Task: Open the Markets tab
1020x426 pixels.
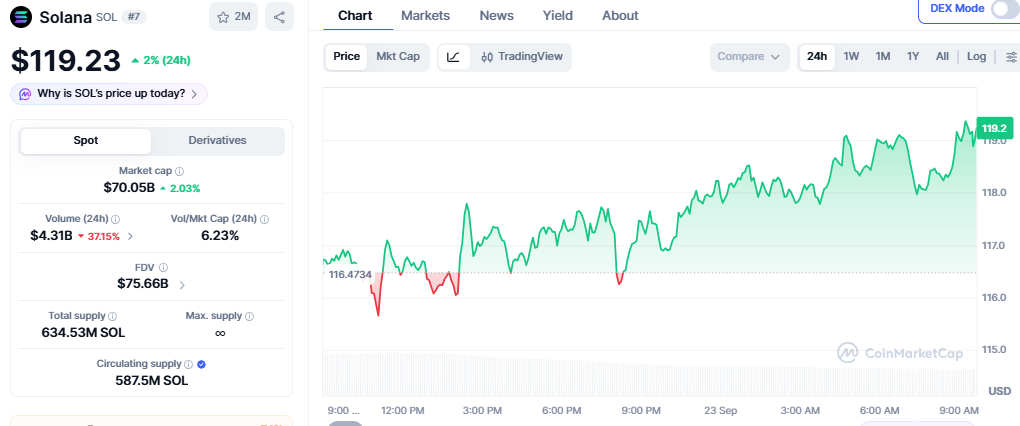Action: pos(425,16)
